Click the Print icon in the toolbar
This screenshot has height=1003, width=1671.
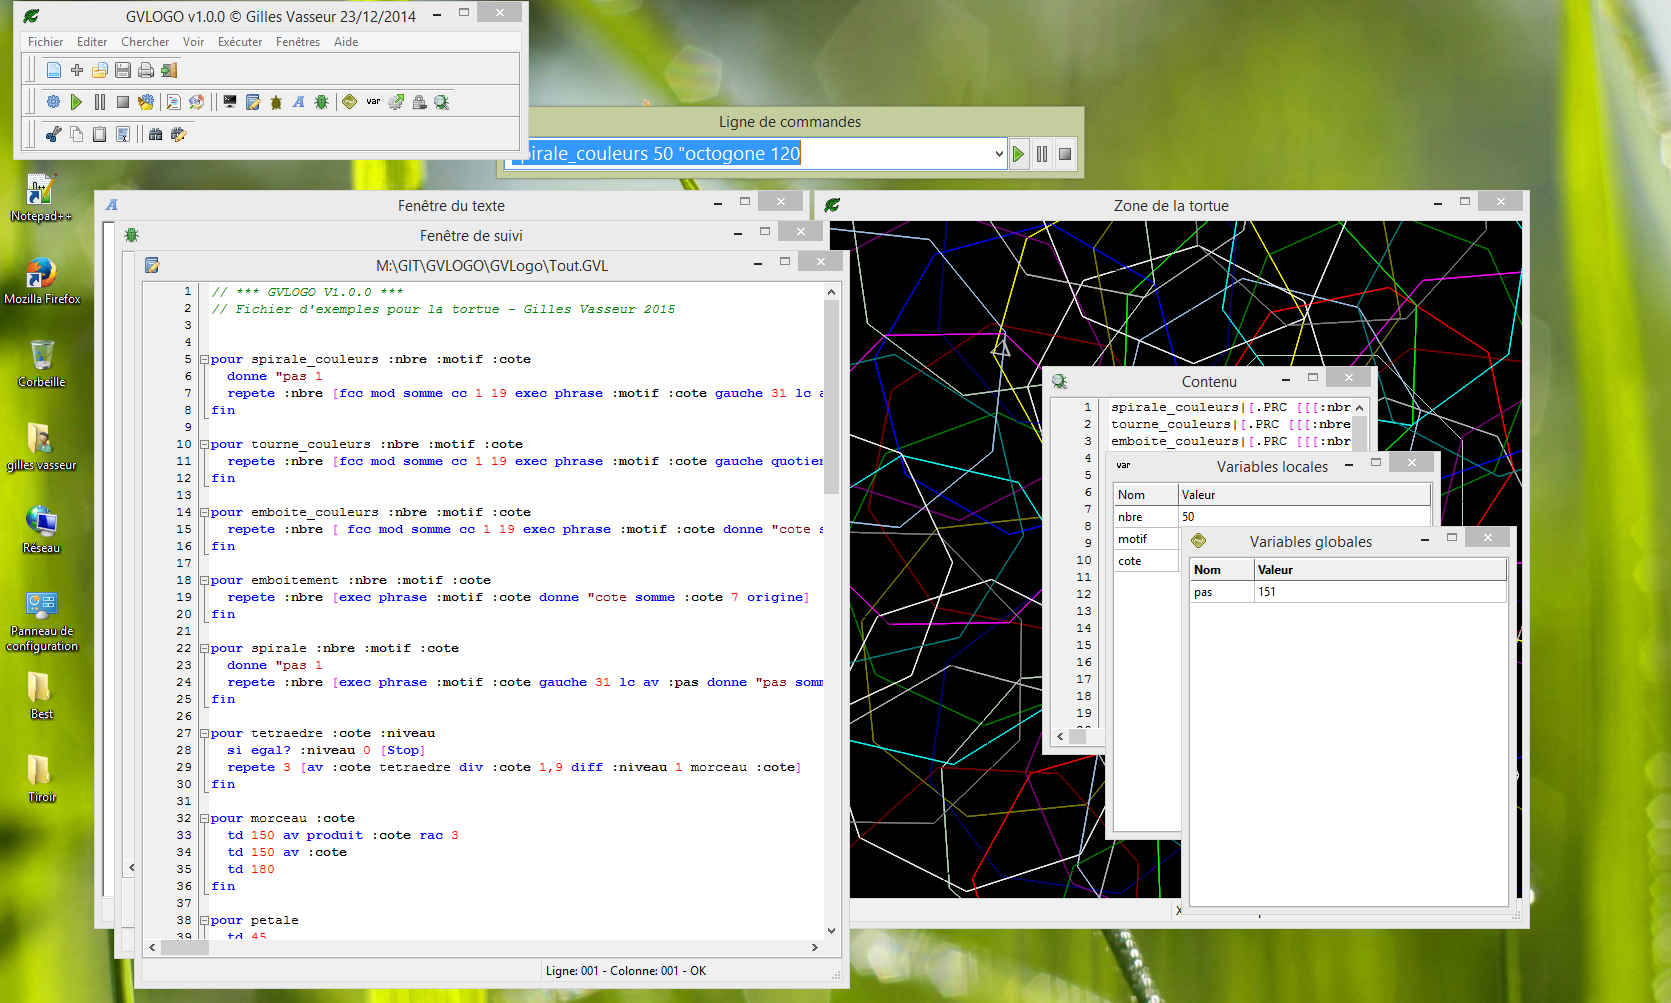point(146,70)
